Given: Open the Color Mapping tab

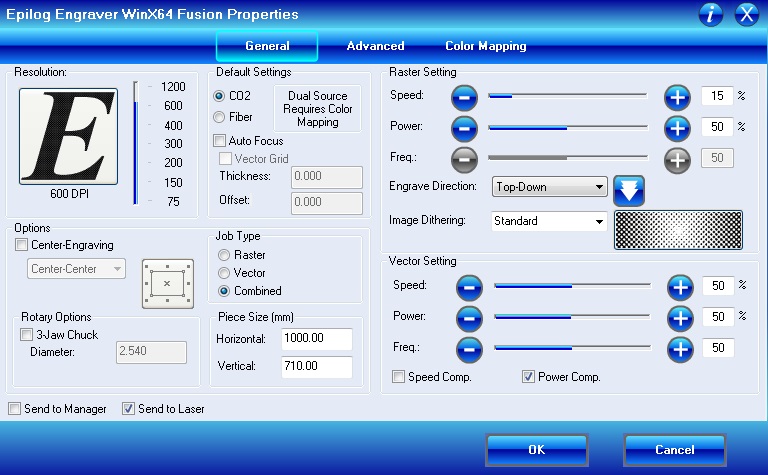Looking at the screenshot, I should 486,46.
